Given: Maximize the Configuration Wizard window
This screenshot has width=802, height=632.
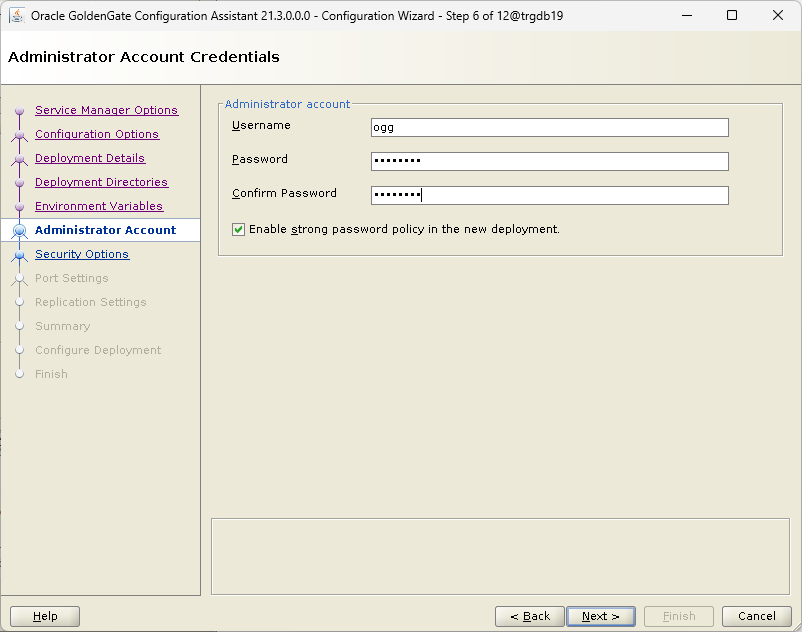Looking at the screenshot, I should click(732, 15).
